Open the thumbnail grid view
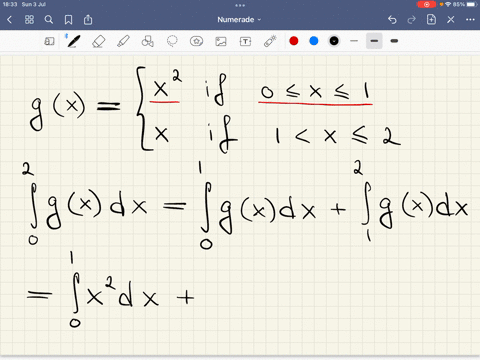Image resolution: width=480 pixels, height=360 pixels. pos(29,20)
